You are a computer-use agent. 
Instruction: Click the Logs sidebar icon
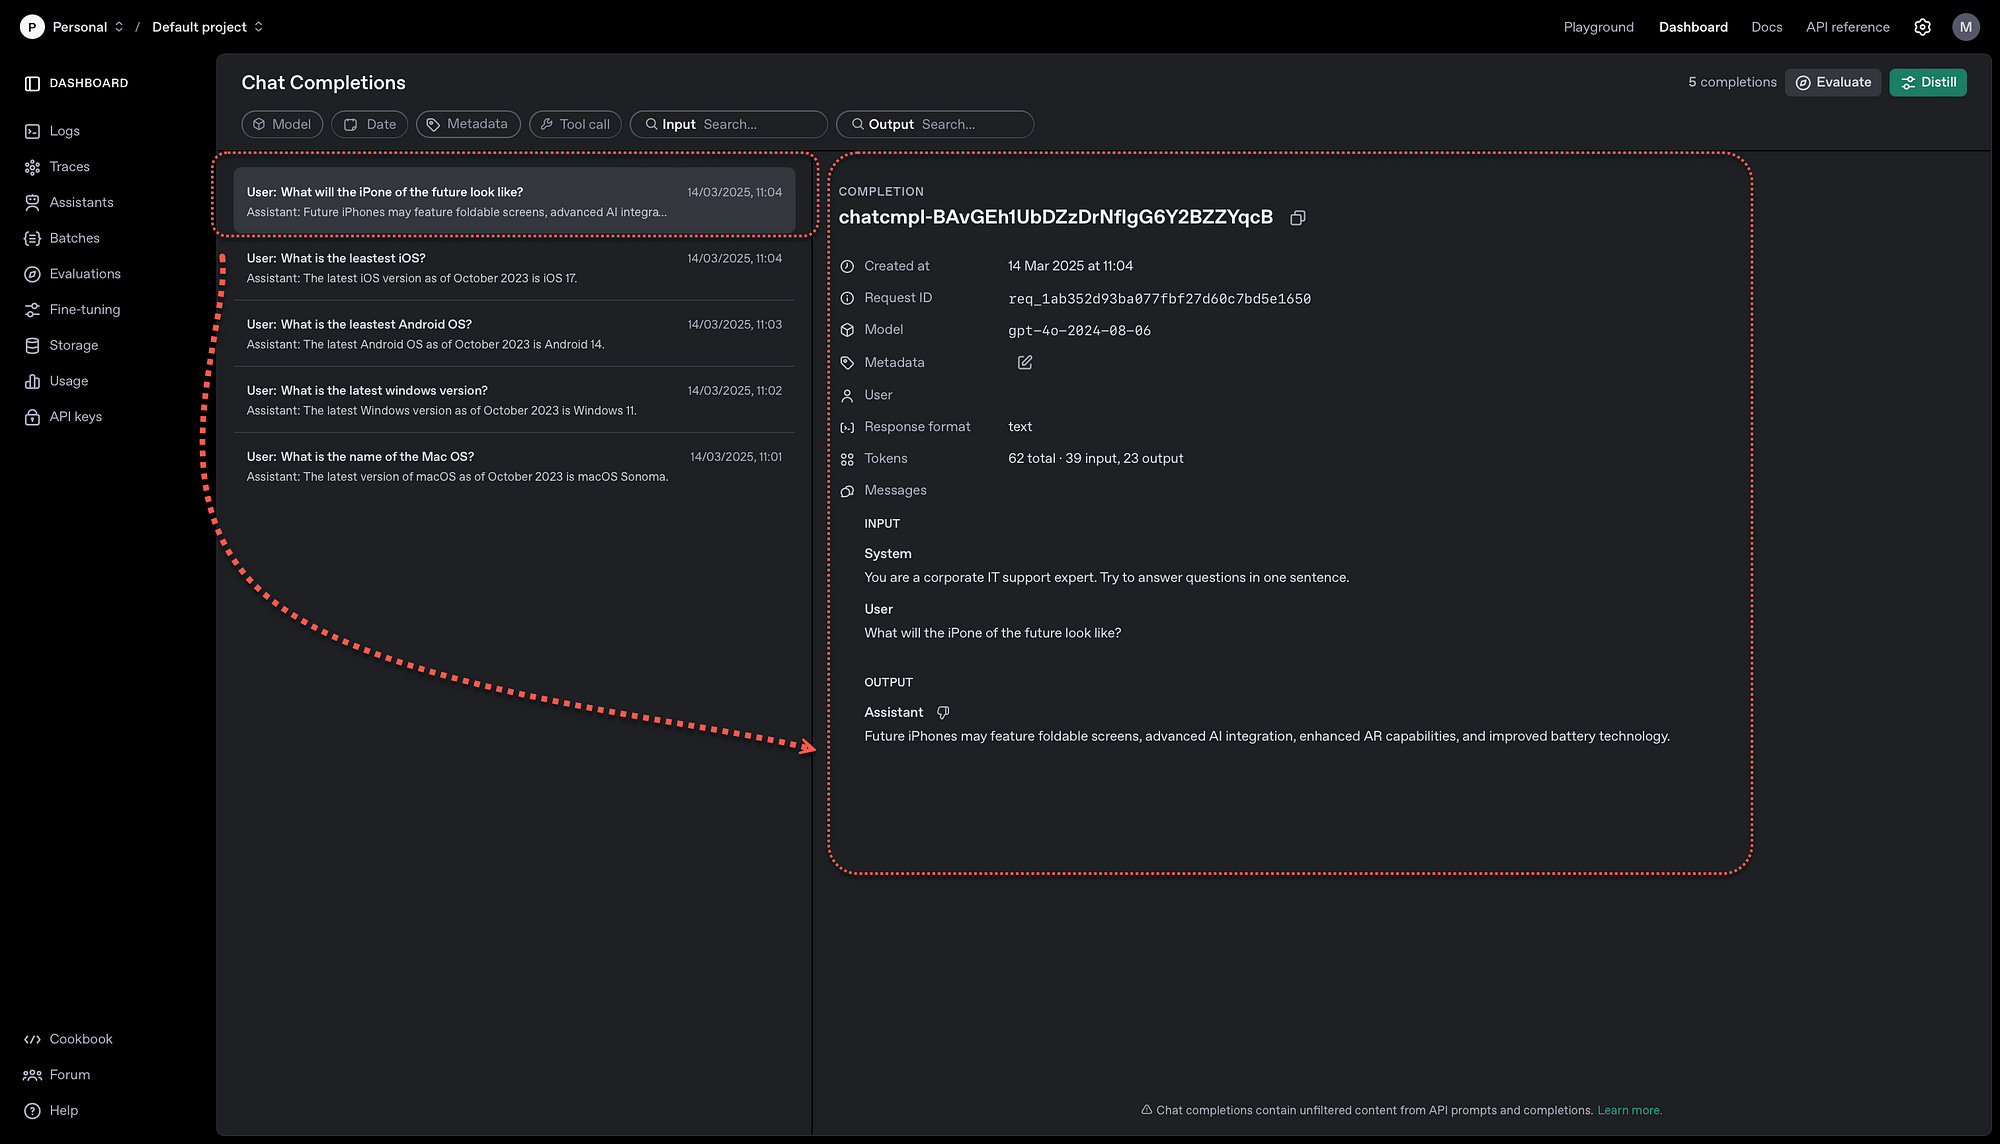click(32, 131)
